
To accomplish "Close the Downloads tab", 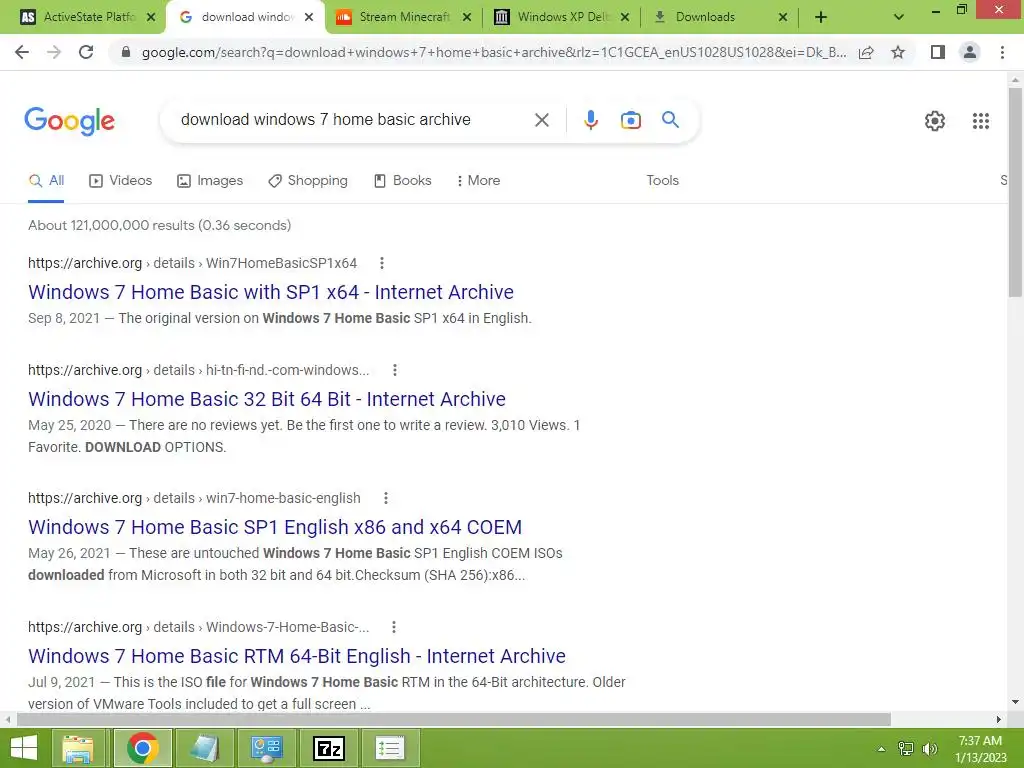I will pyautogui.click(x=783, y=18).
